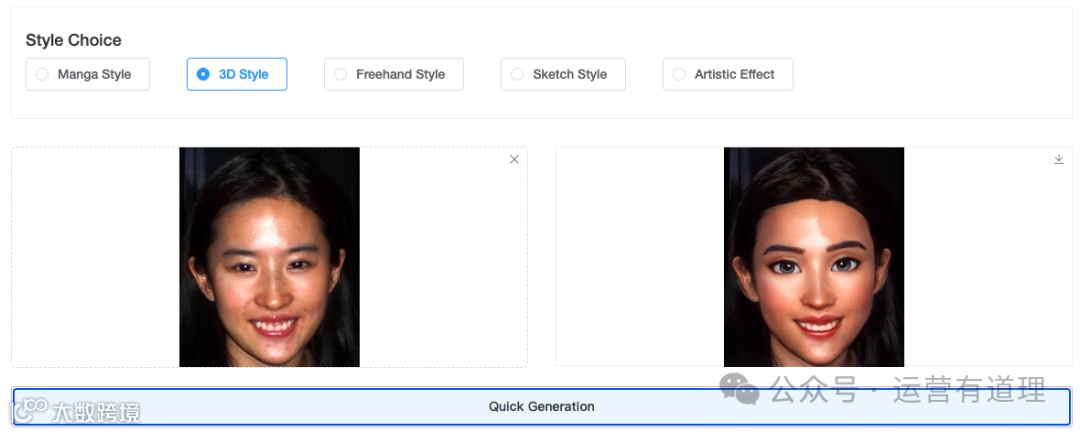Click the WeChat logo watermark icon
The width and height of the screenshot is (1080, 432).
[x=741, y=389]
